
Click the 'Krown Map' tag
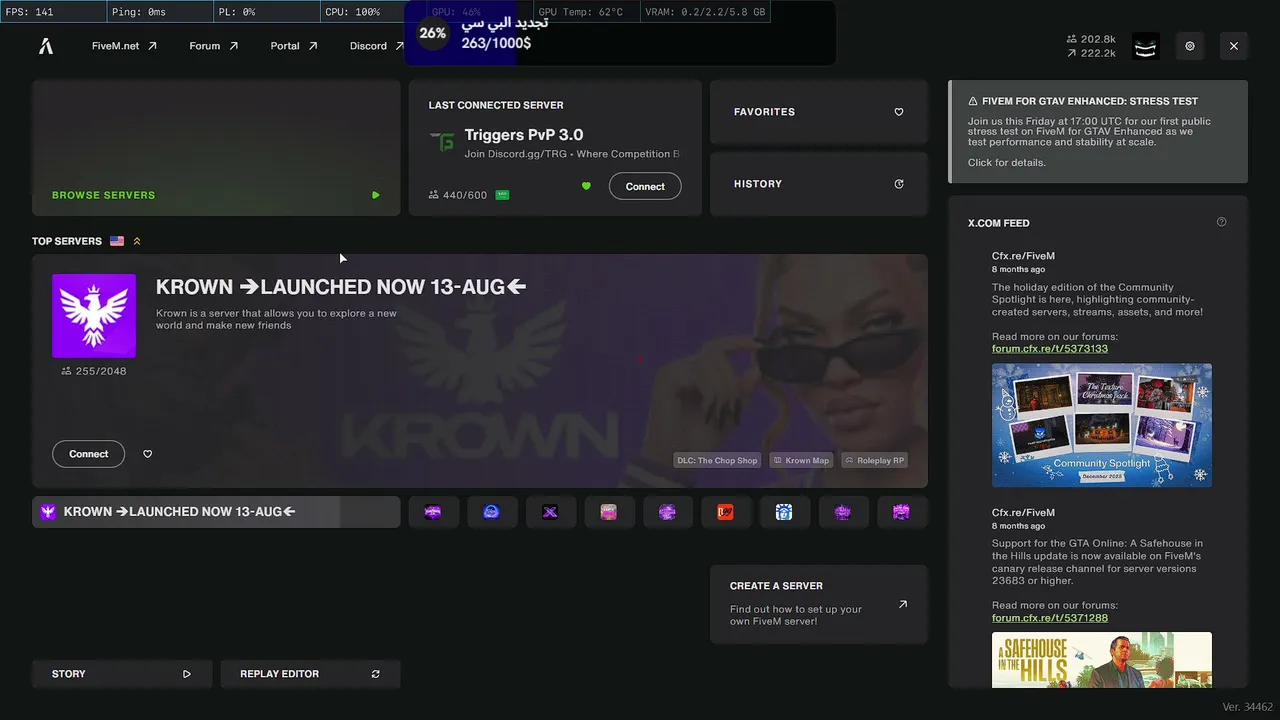tap(801, 461)
